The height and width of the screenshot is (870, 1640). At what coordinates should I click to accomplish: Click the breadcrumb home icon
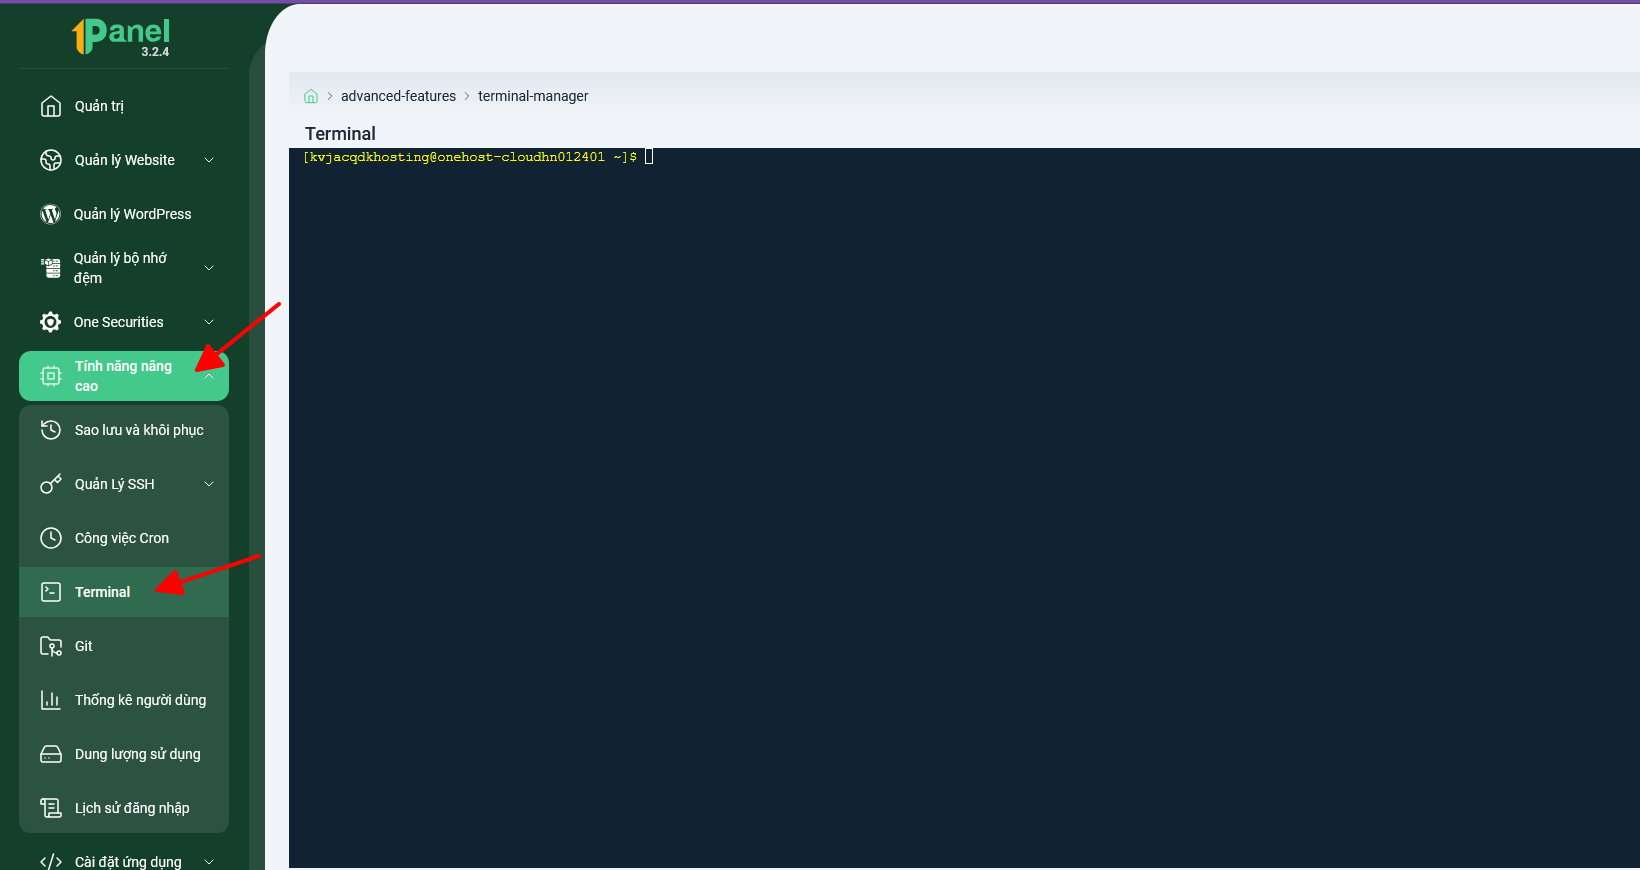click(x=311, y=96)
